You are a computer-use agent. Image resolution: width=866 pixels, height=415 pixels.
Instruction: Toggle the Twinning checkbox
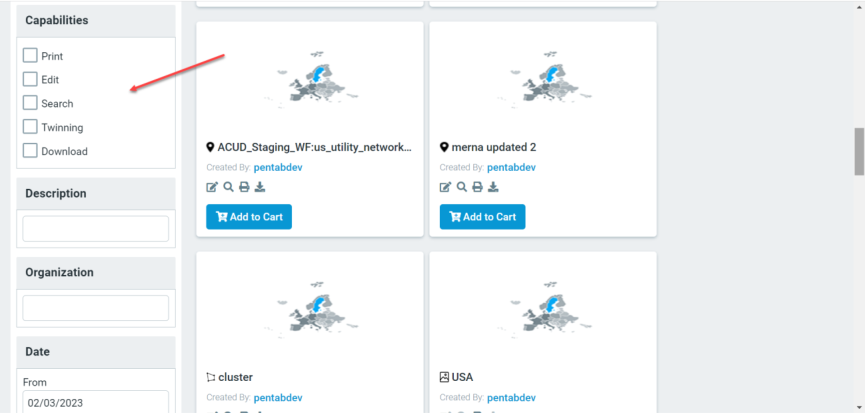[30, 127]
